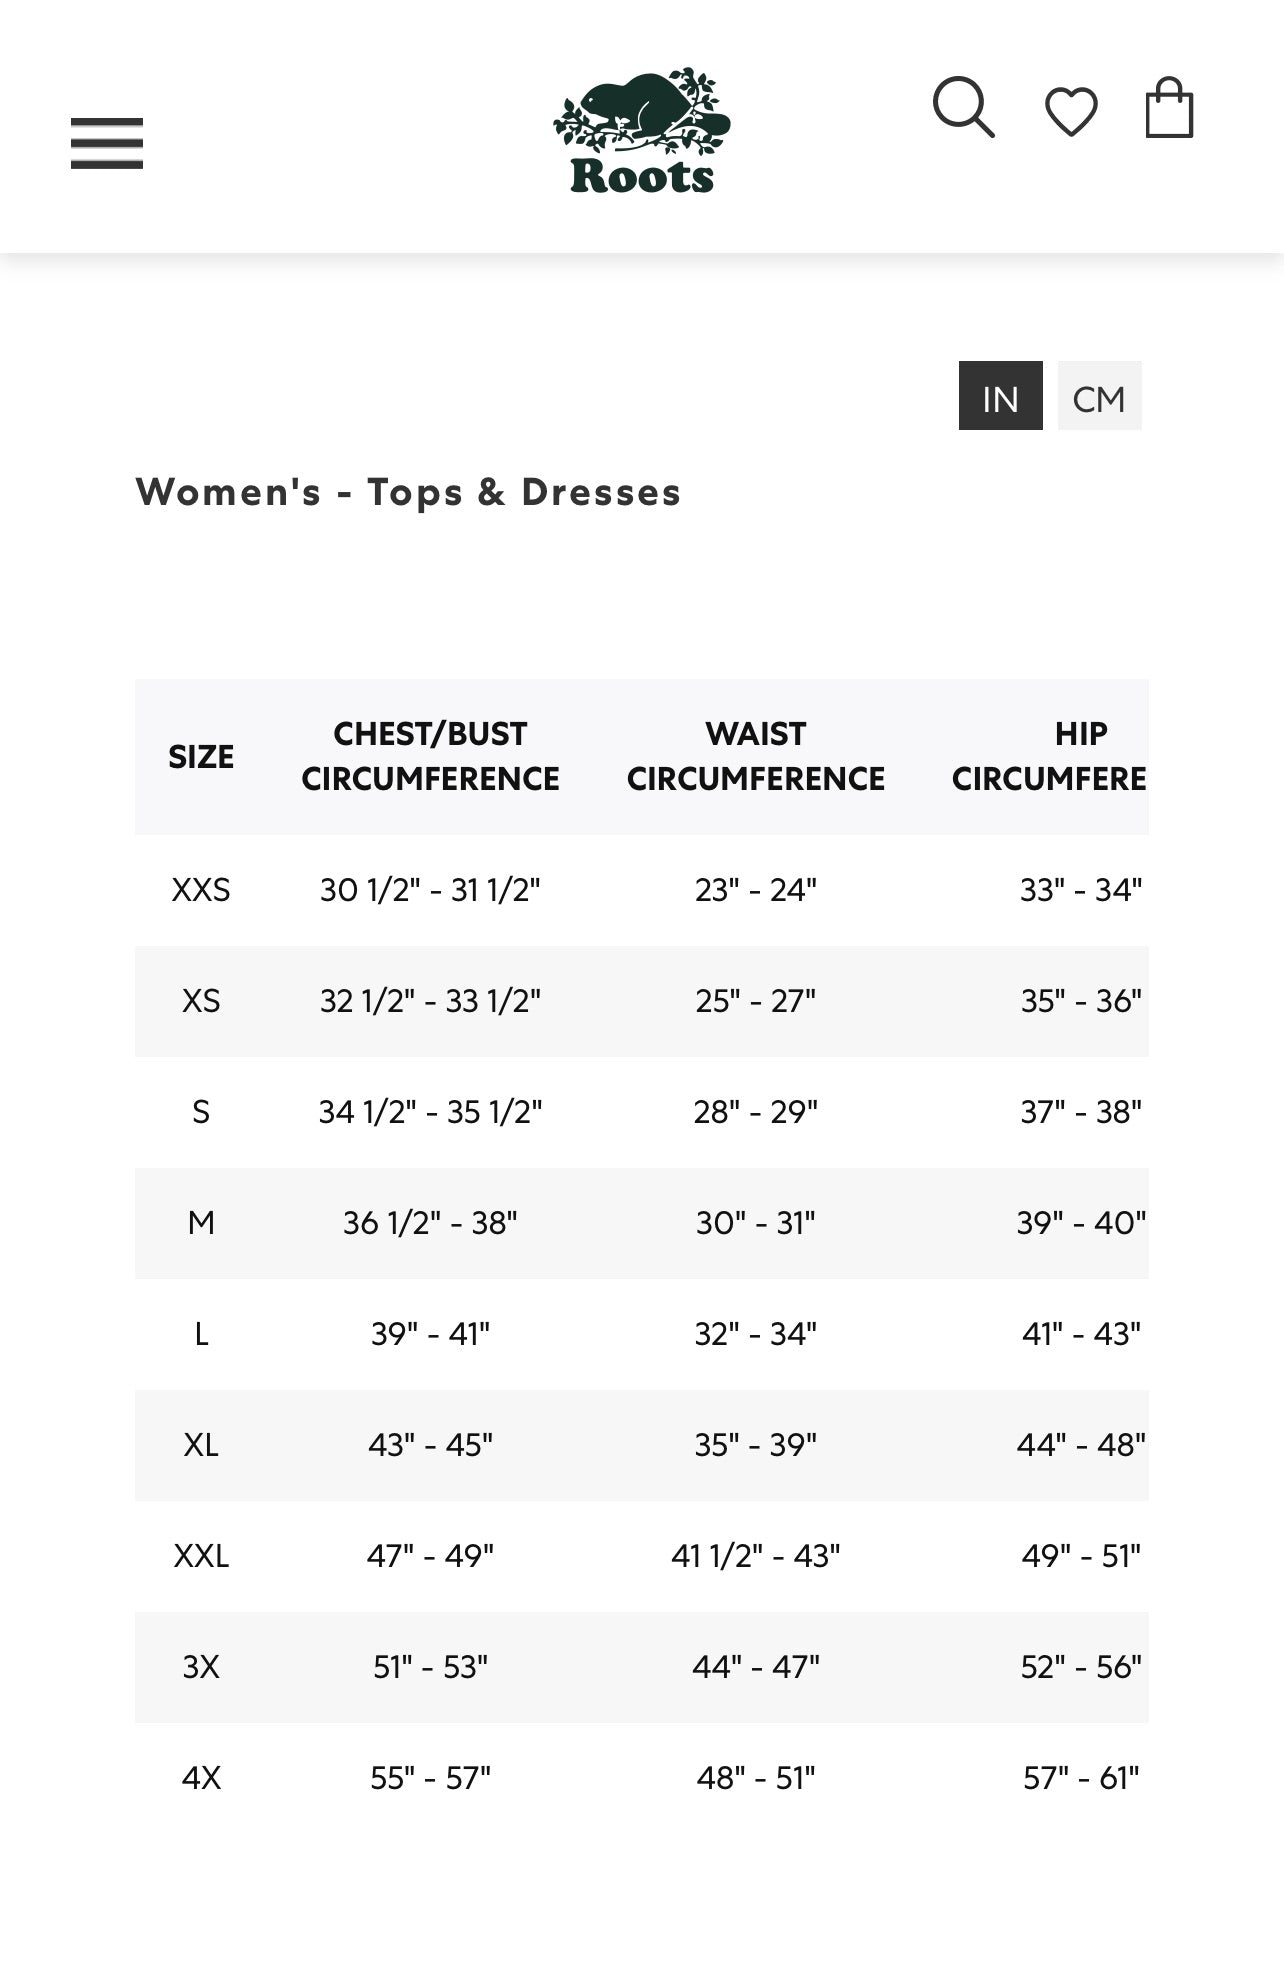Select the XS size row label
The height and width of the screenshot is (1966, 1284).
tap(201, 1001)
